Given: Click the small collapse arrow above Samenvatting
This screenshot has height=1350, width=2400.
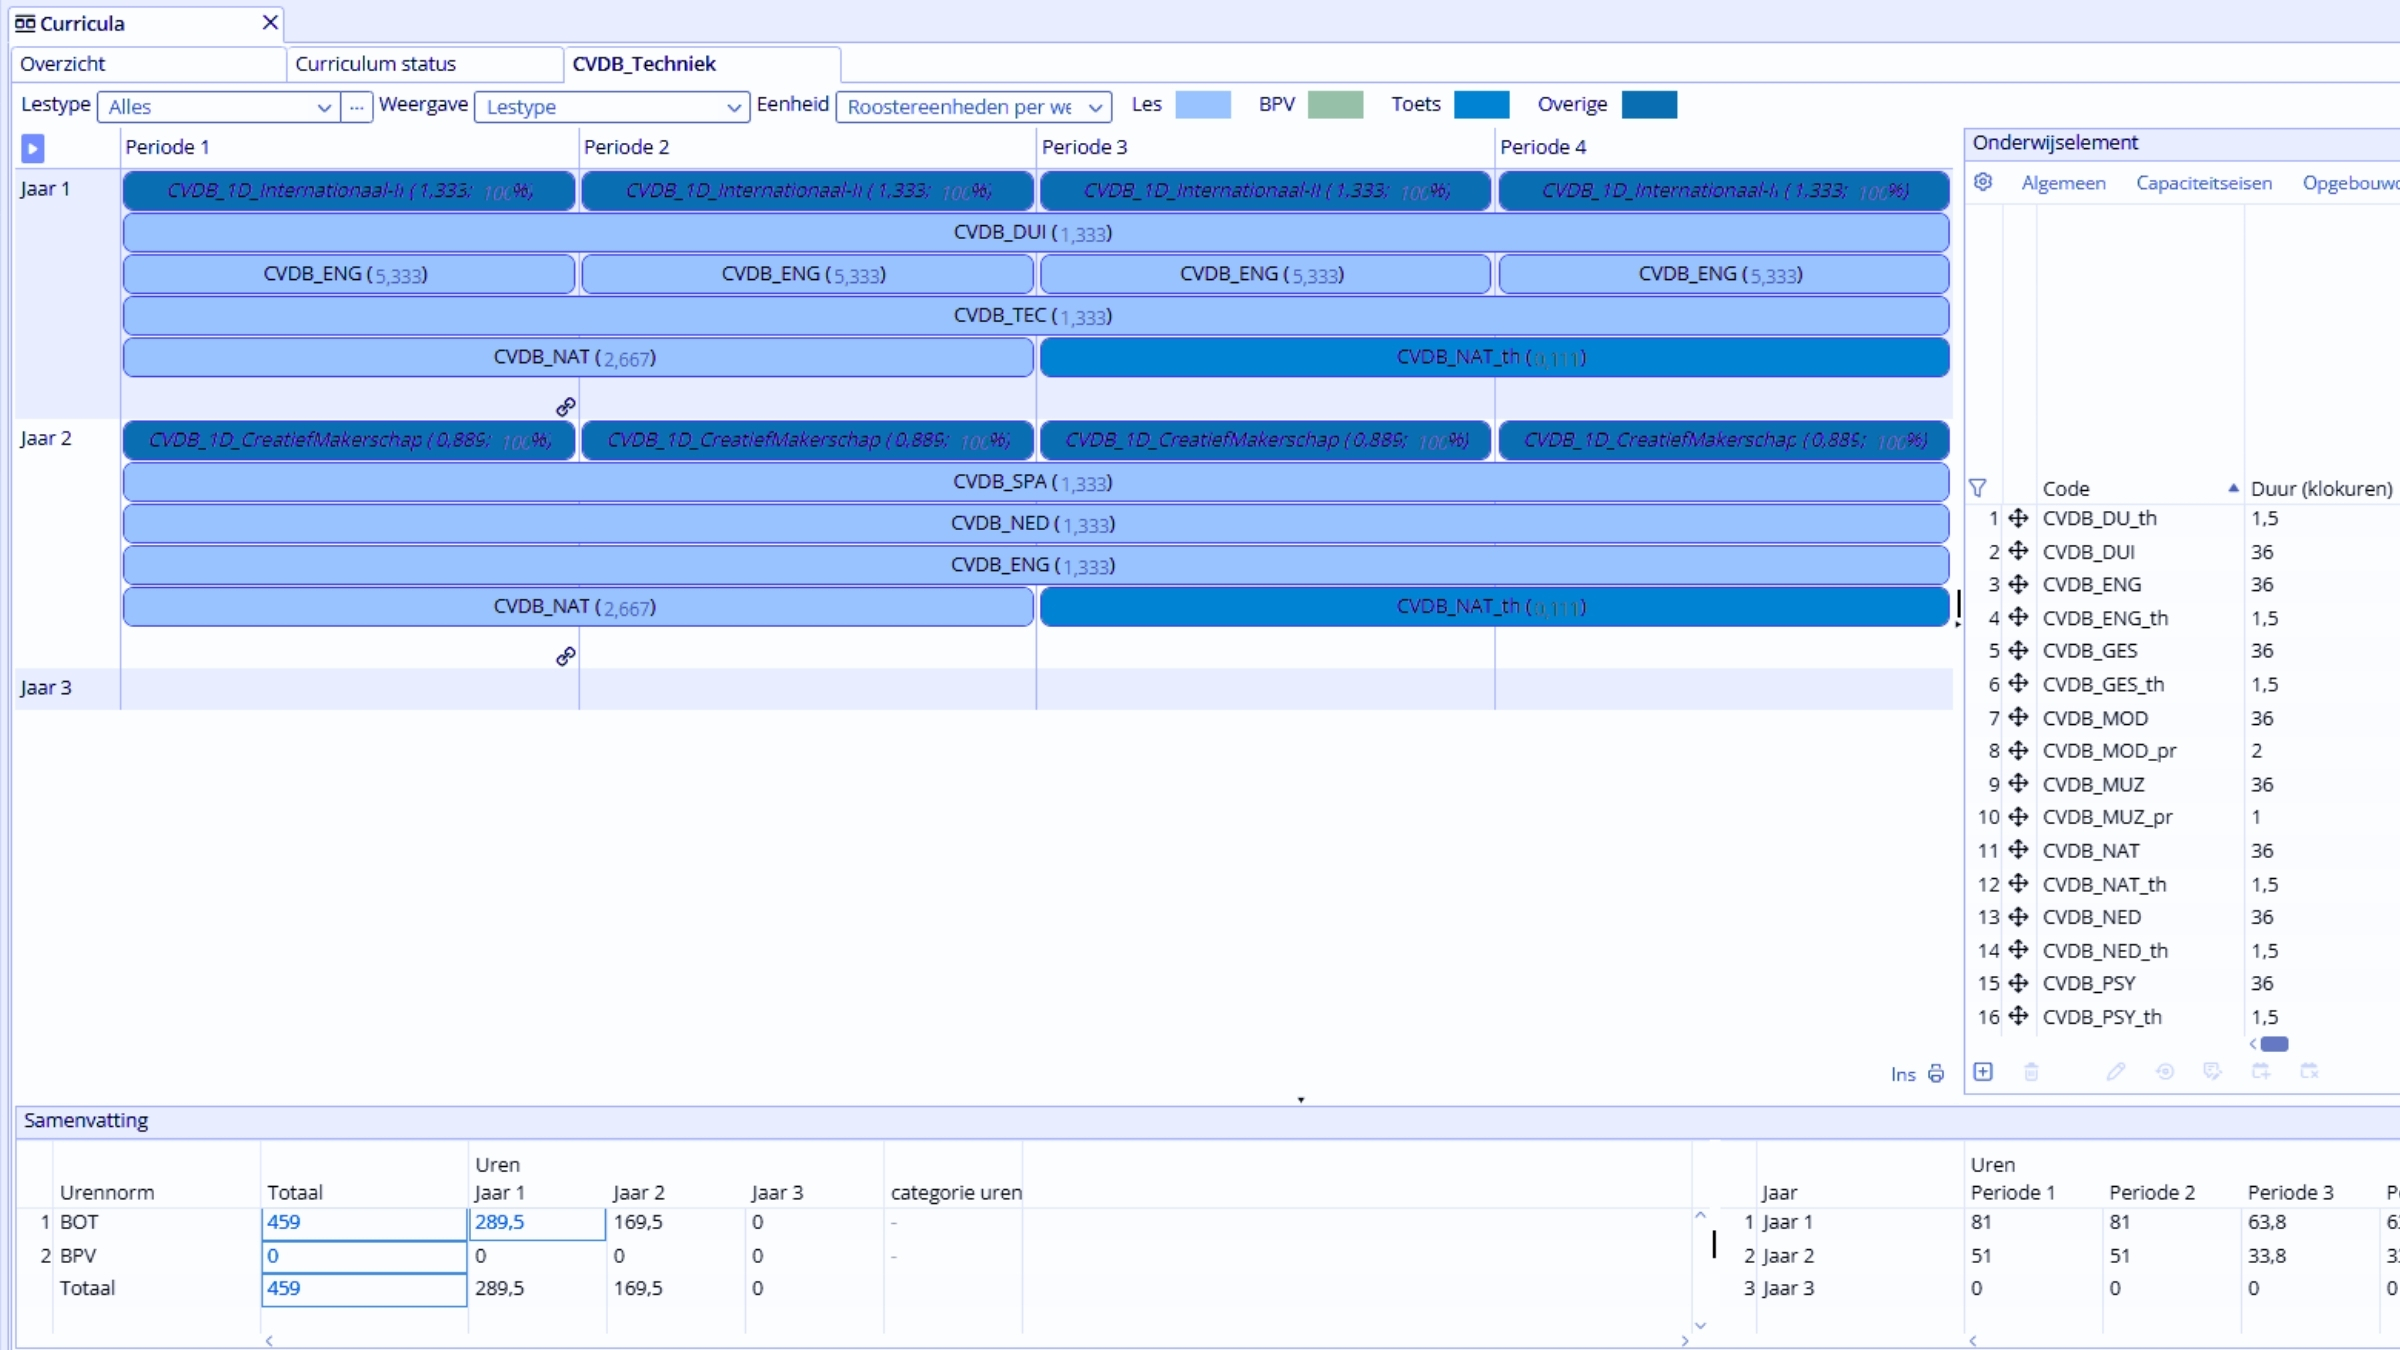Looking at the screenshot, I should [x=1301, y=1099].
